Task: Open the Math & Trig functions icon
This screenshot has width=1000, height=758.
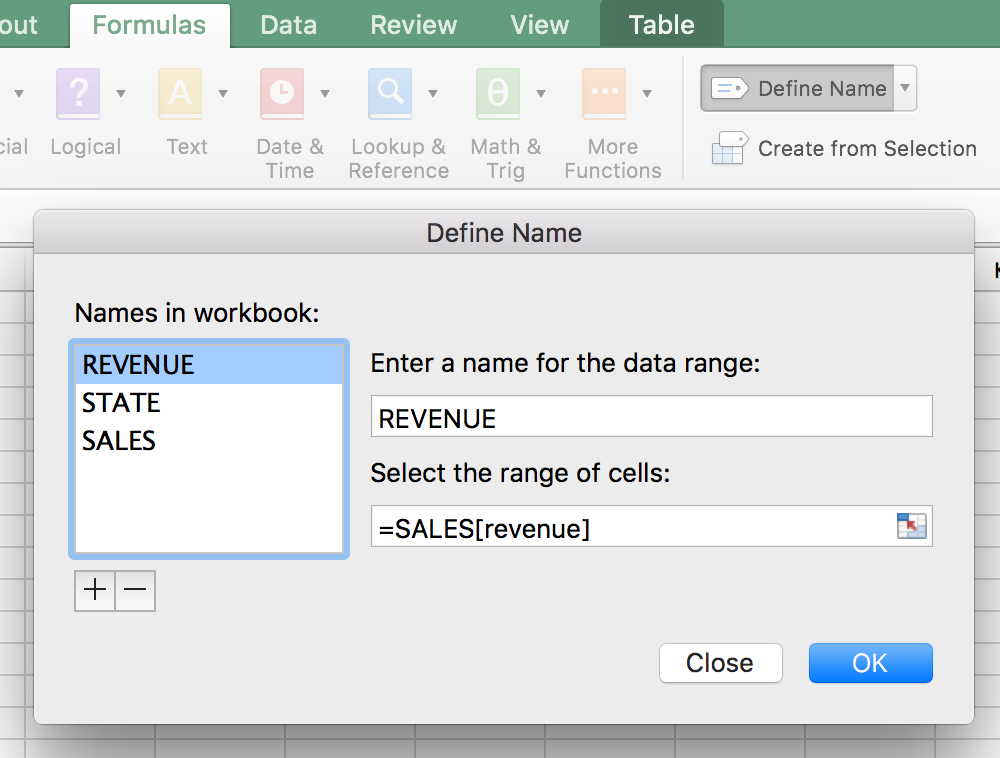Action: click(498, 94)
